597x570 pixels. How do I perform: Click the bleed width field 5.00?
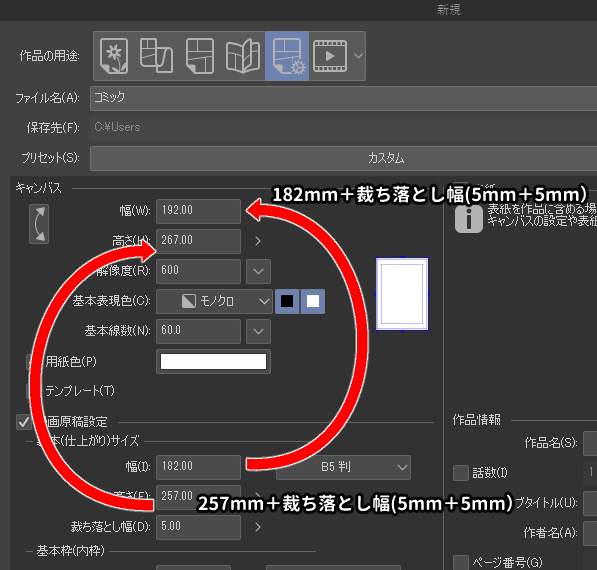point(198,527)
